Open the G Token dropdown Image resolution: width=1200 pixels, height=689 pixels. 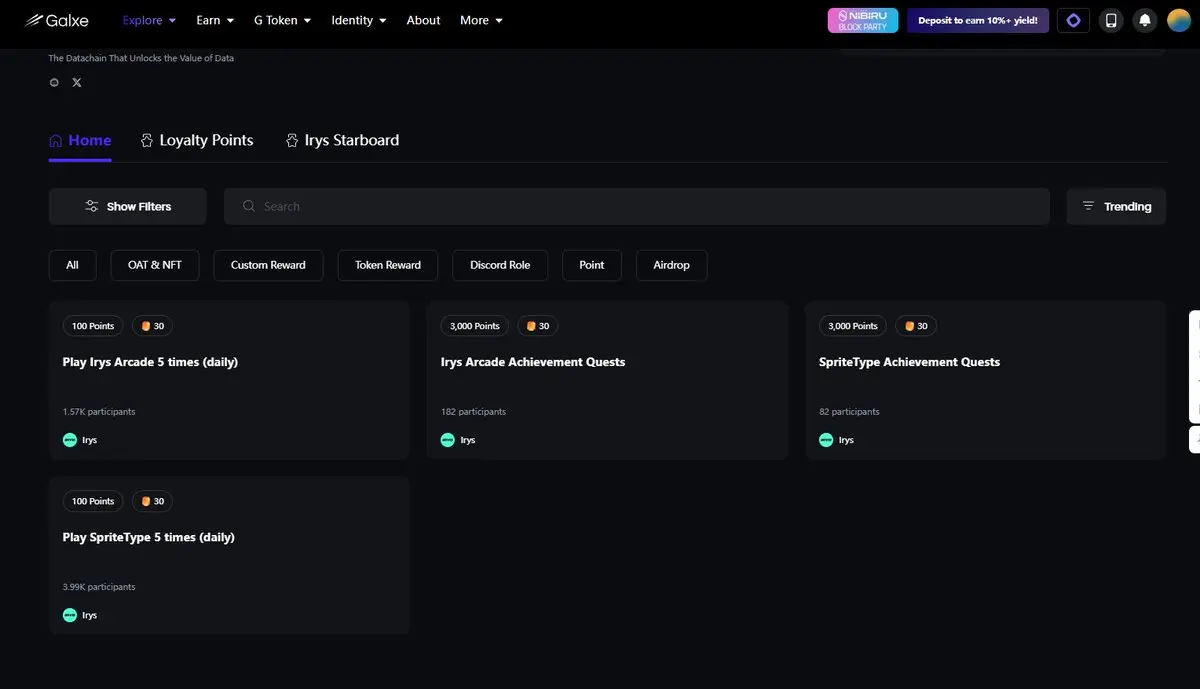coord(282,20)
